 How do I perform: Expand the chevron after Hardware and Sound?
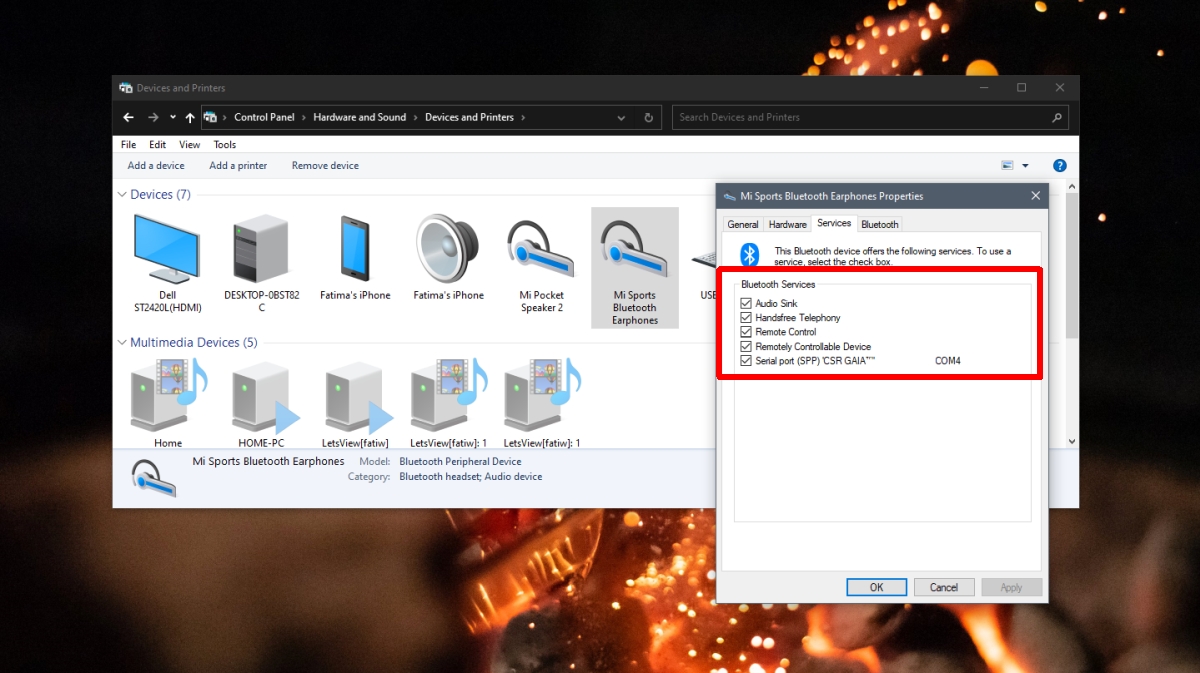pyautogui.click(x=415, y=117)
